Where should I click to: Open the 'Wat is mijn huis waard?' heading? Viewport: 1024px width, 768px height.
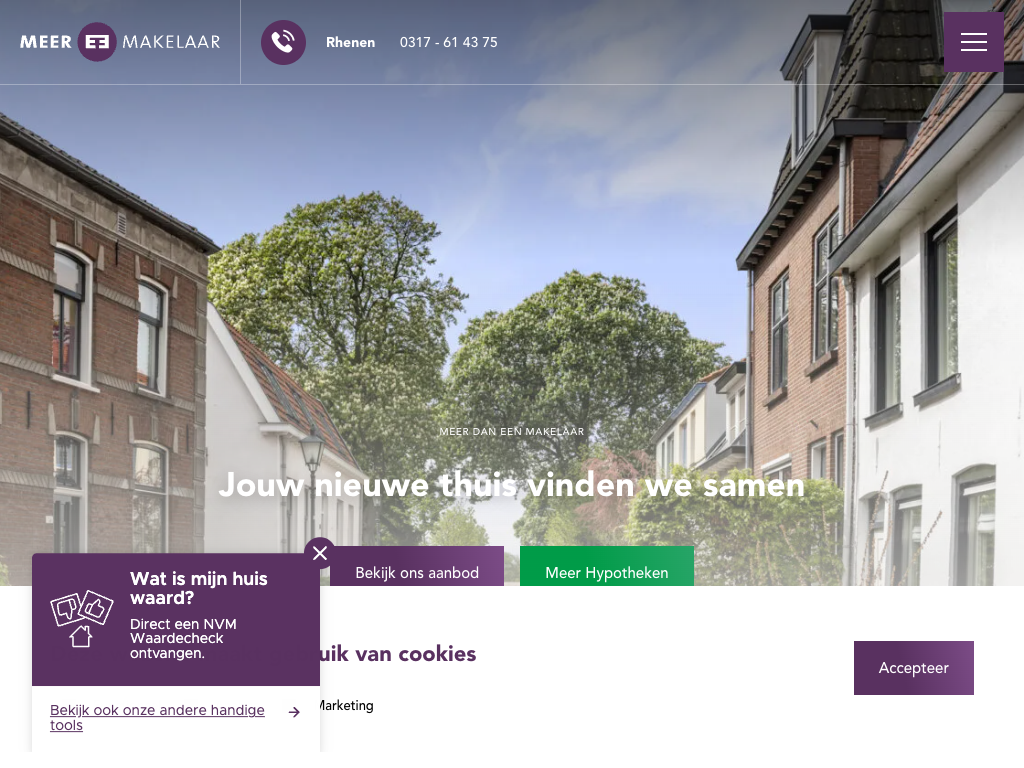[199, 588]
